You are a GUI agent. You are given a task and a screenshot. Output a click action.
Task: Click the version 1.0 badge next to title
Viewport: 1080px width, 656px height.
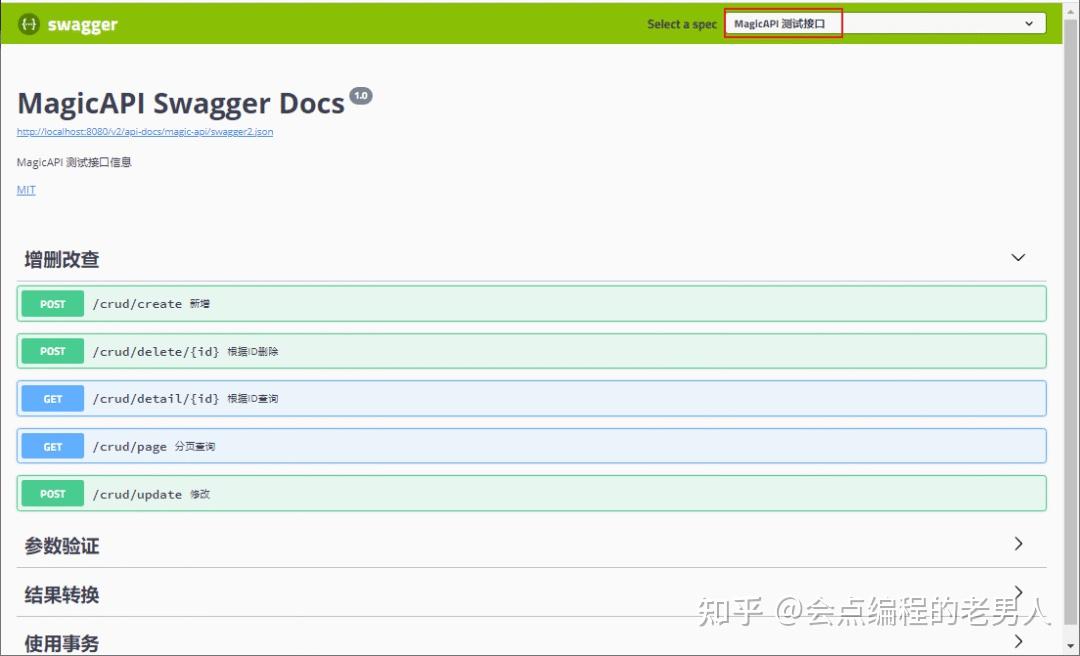tap(361, 95)
